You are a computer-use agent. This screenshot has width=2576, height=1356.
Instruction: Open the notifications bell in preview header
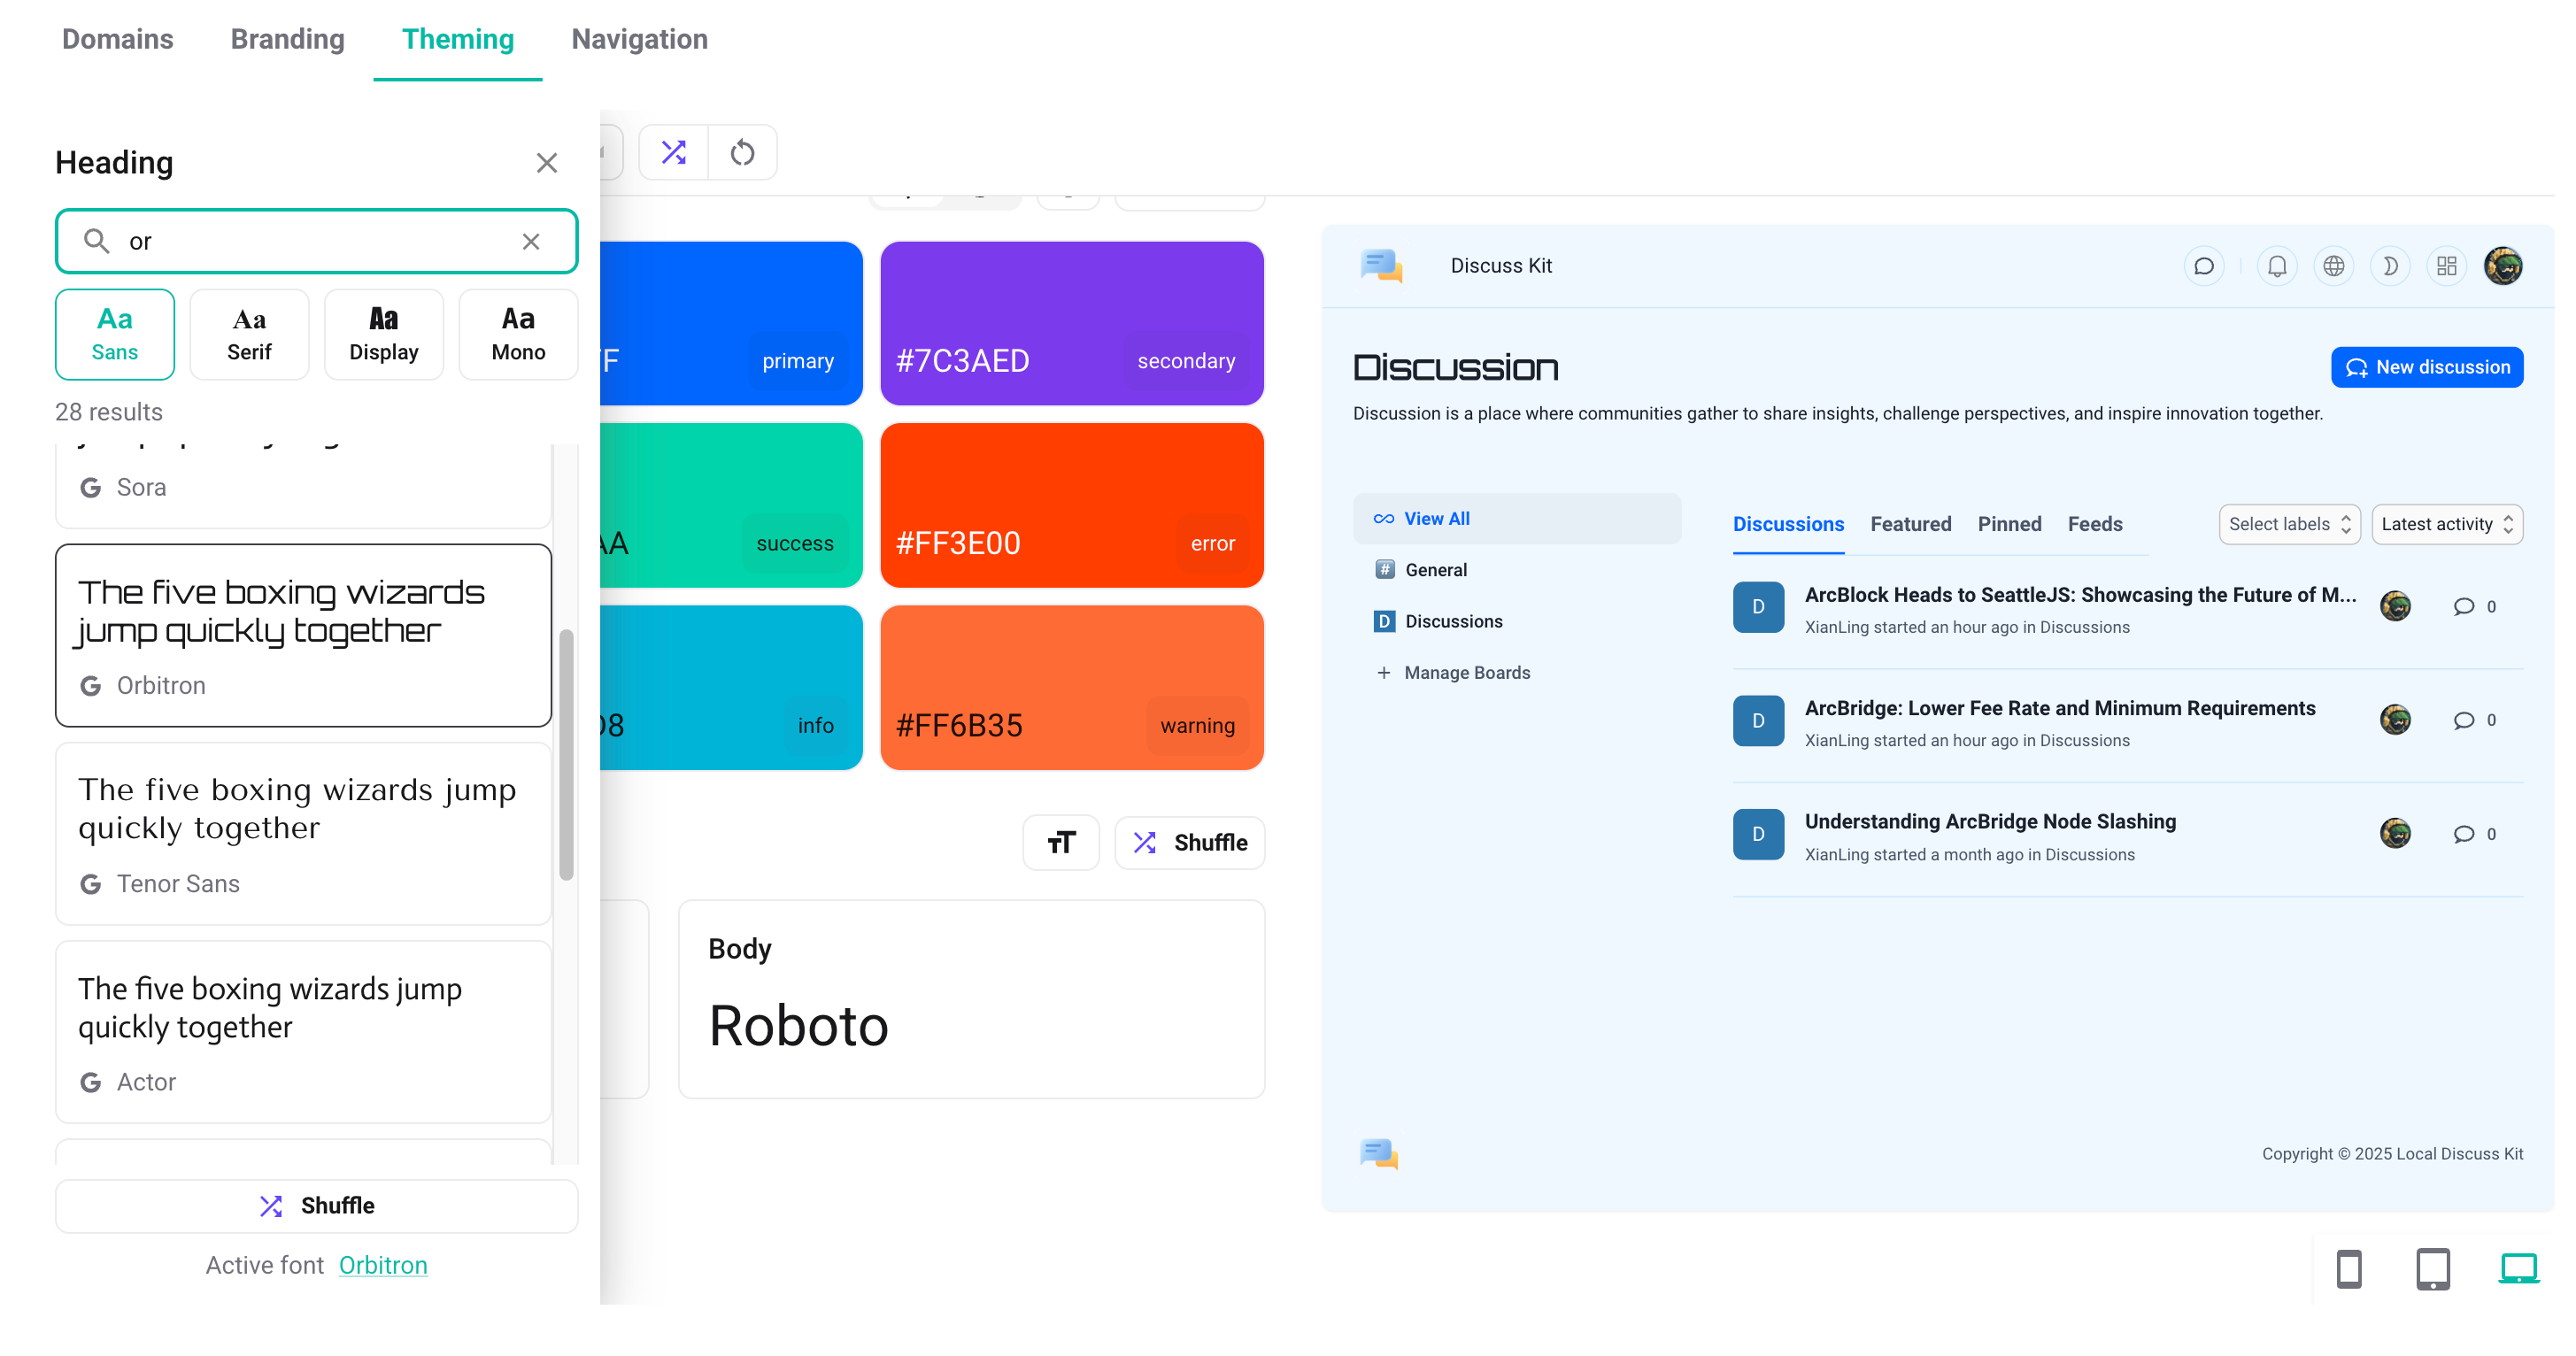(2276, 266)
